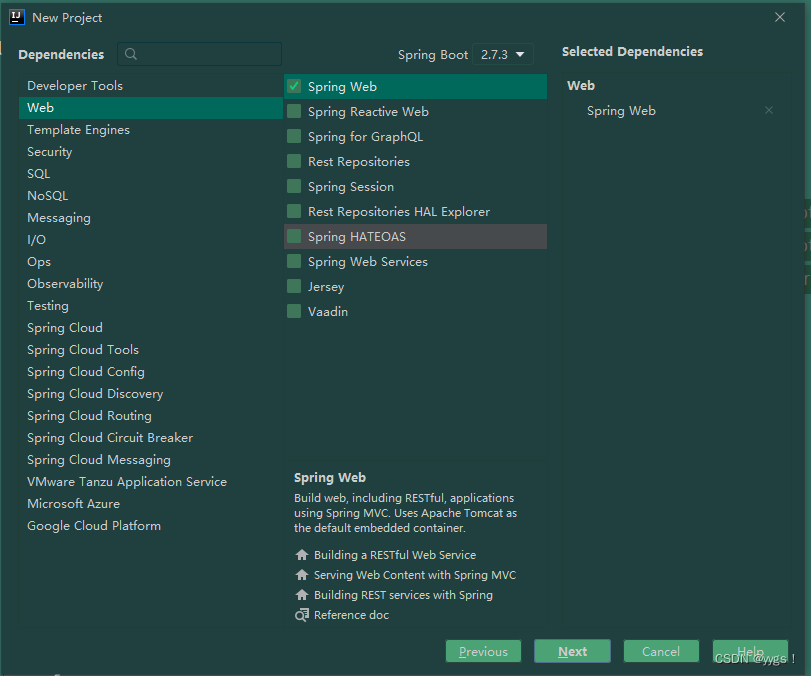811x676 pixels.
Task: Open the Spring Boot version dropdown
Action: [503, 54]
